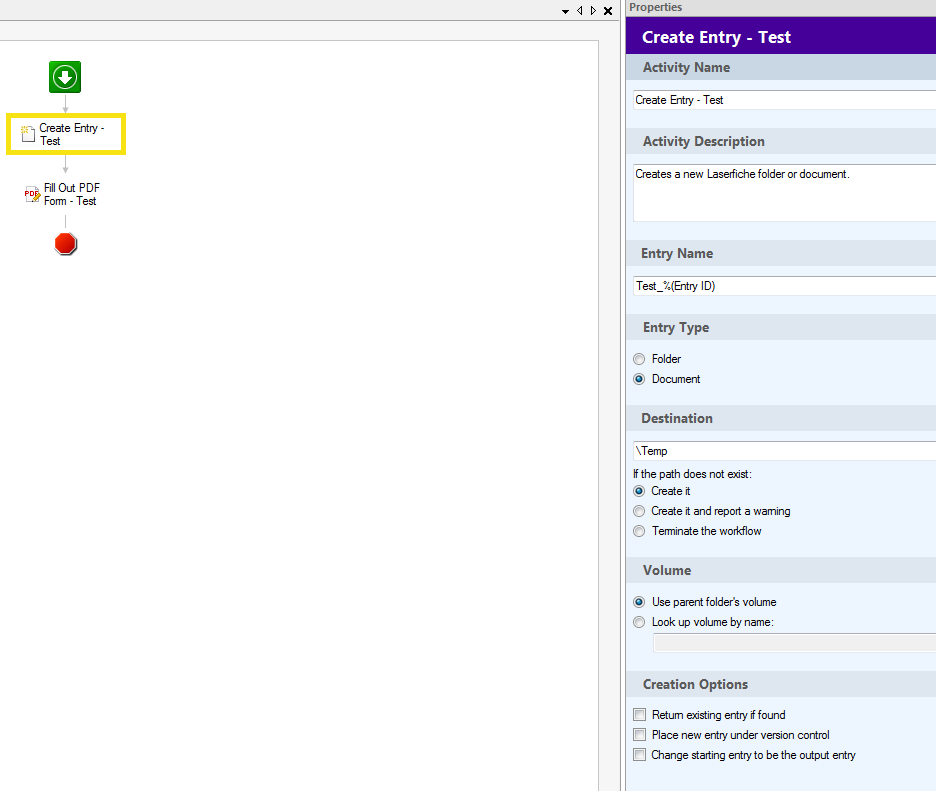Open the designer tab list dropdown arrow

point(565,11)
